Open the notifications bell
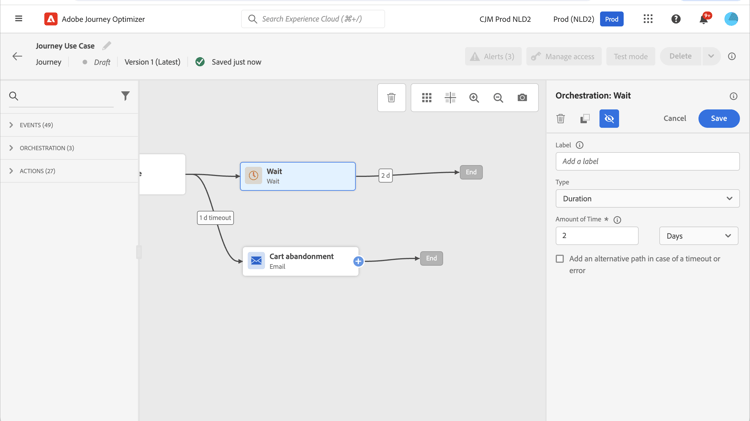Viewport: 750px width, 421px height. tap(703, 19)
